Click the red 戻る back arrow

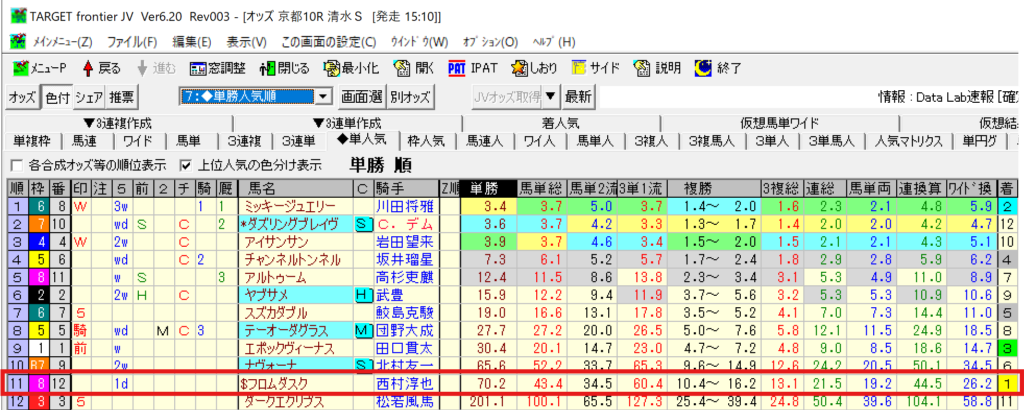point(87,68)
